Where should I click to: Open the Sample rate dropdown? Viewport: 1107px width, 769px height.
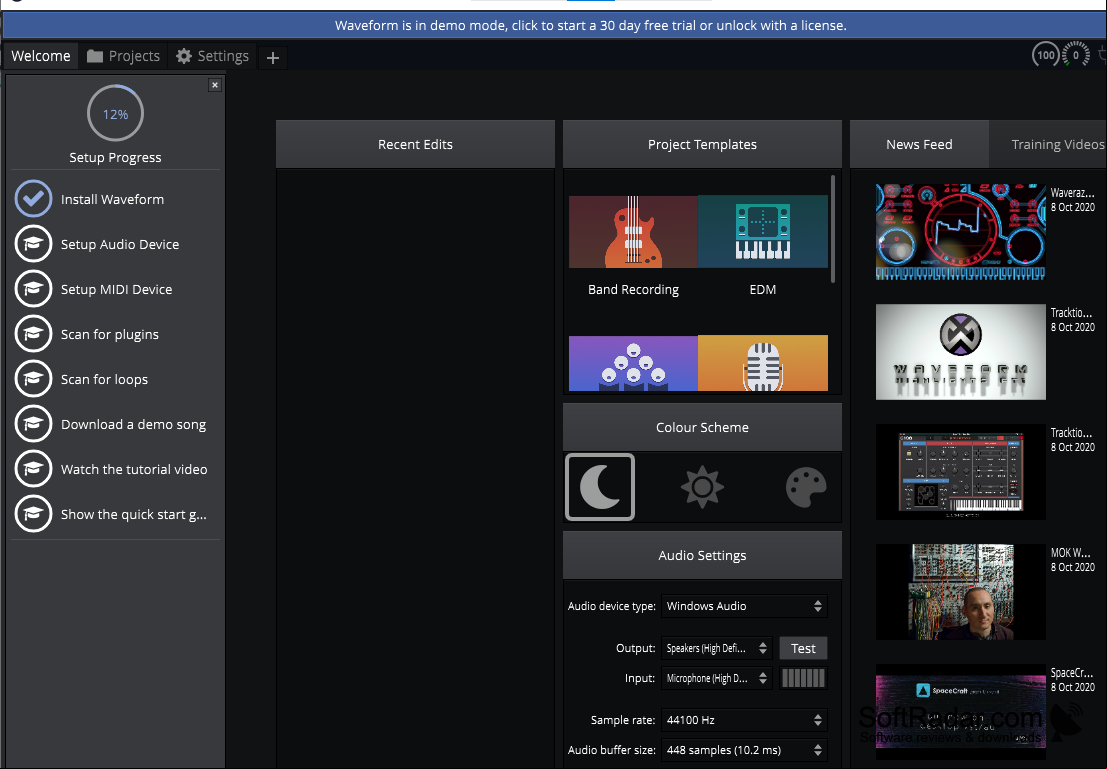744,720
